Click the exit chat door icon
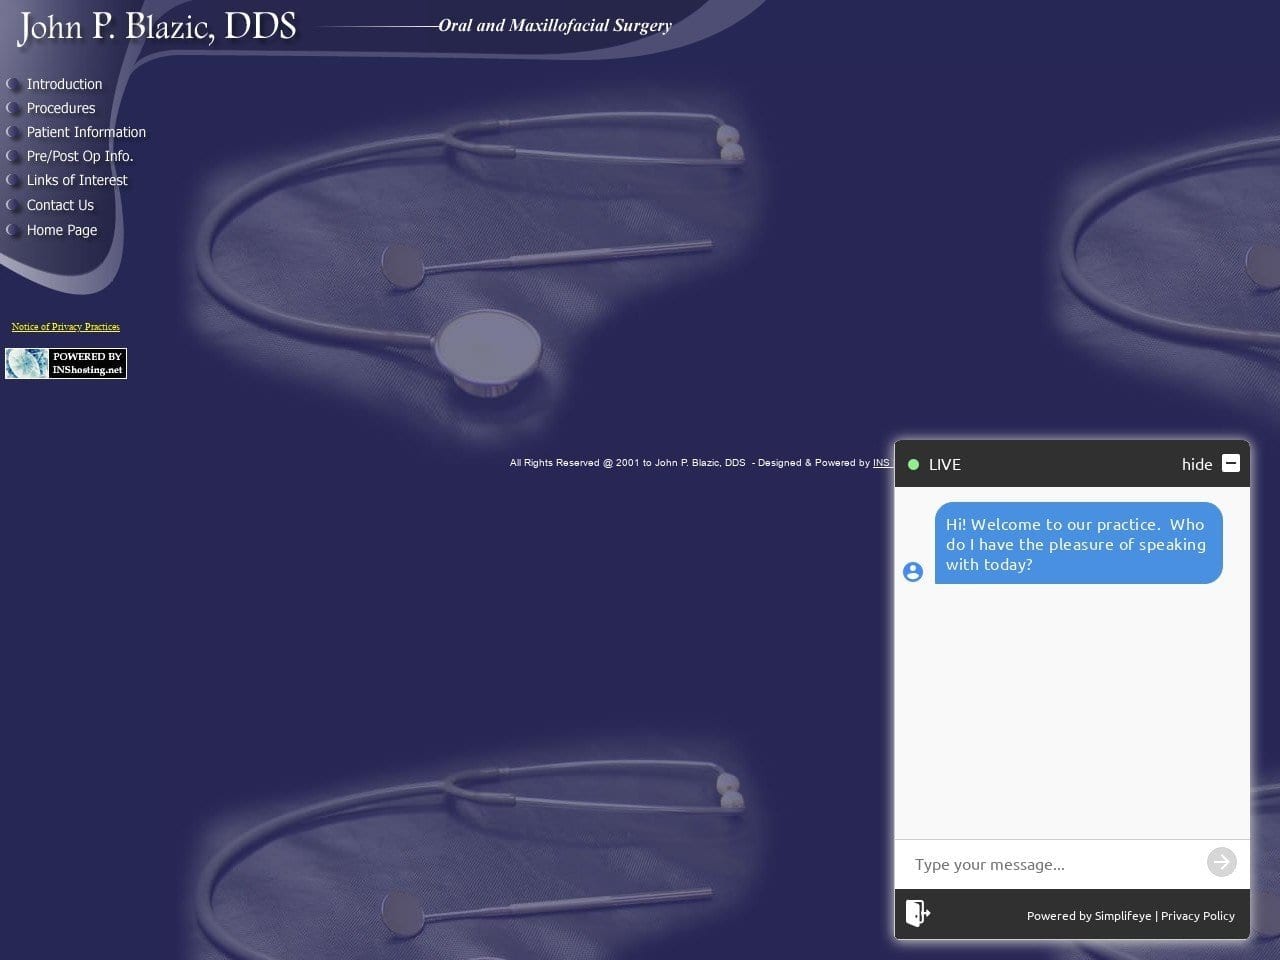Screen dimensions: 1280x960 click(x=917, y=913)
